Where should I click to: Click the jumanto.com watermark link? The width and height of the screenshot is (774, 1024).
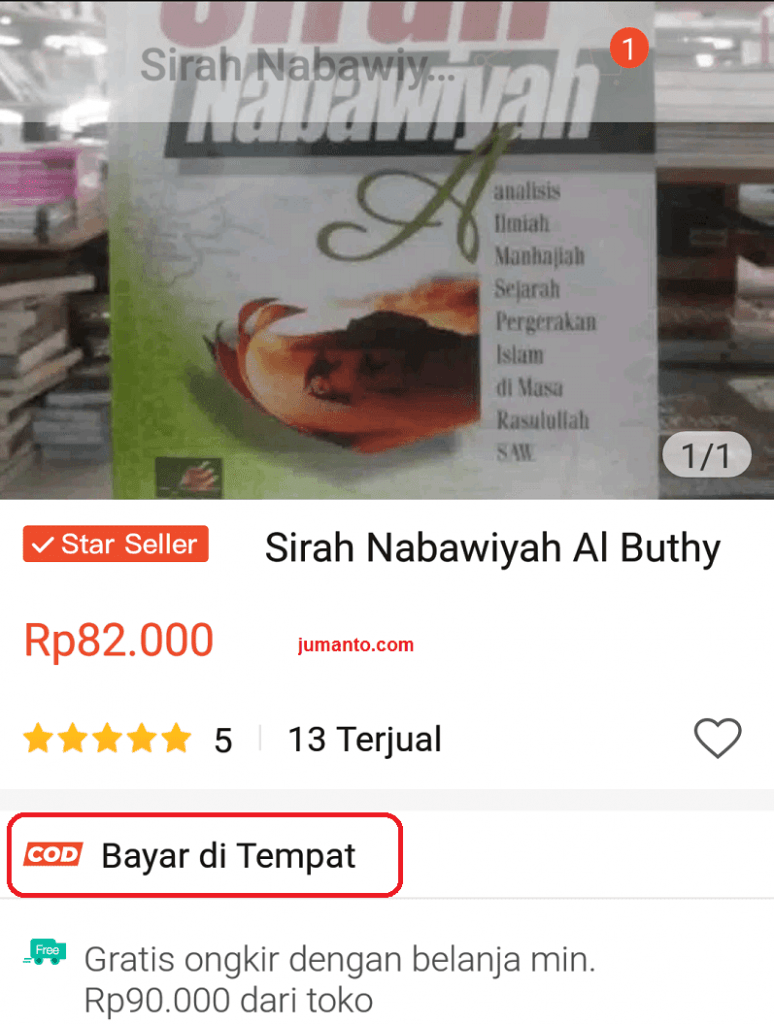[x=355, y=645]
